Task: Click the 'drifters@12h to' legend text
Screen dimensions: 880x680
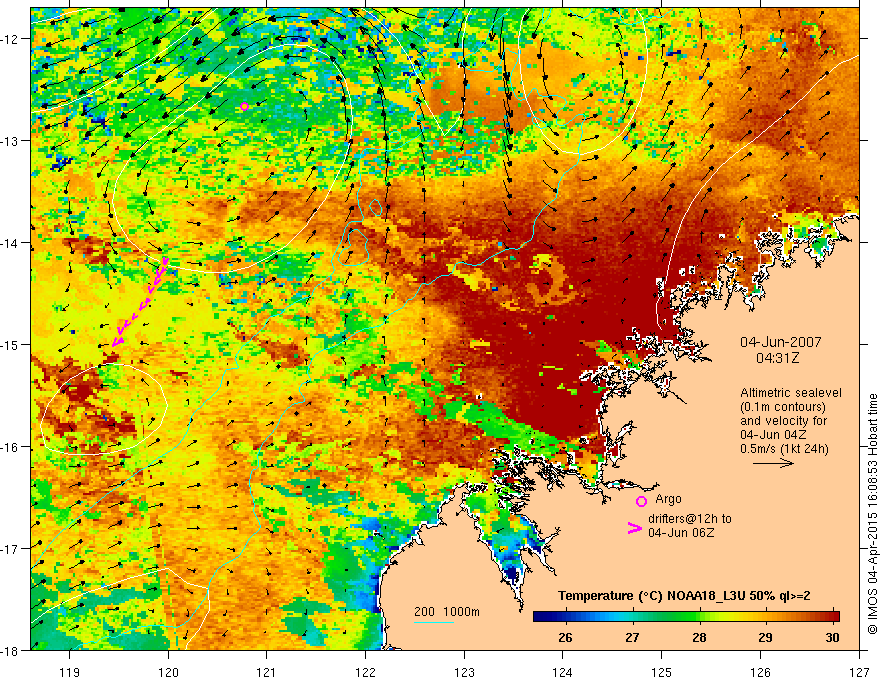Action: (690, 519)
